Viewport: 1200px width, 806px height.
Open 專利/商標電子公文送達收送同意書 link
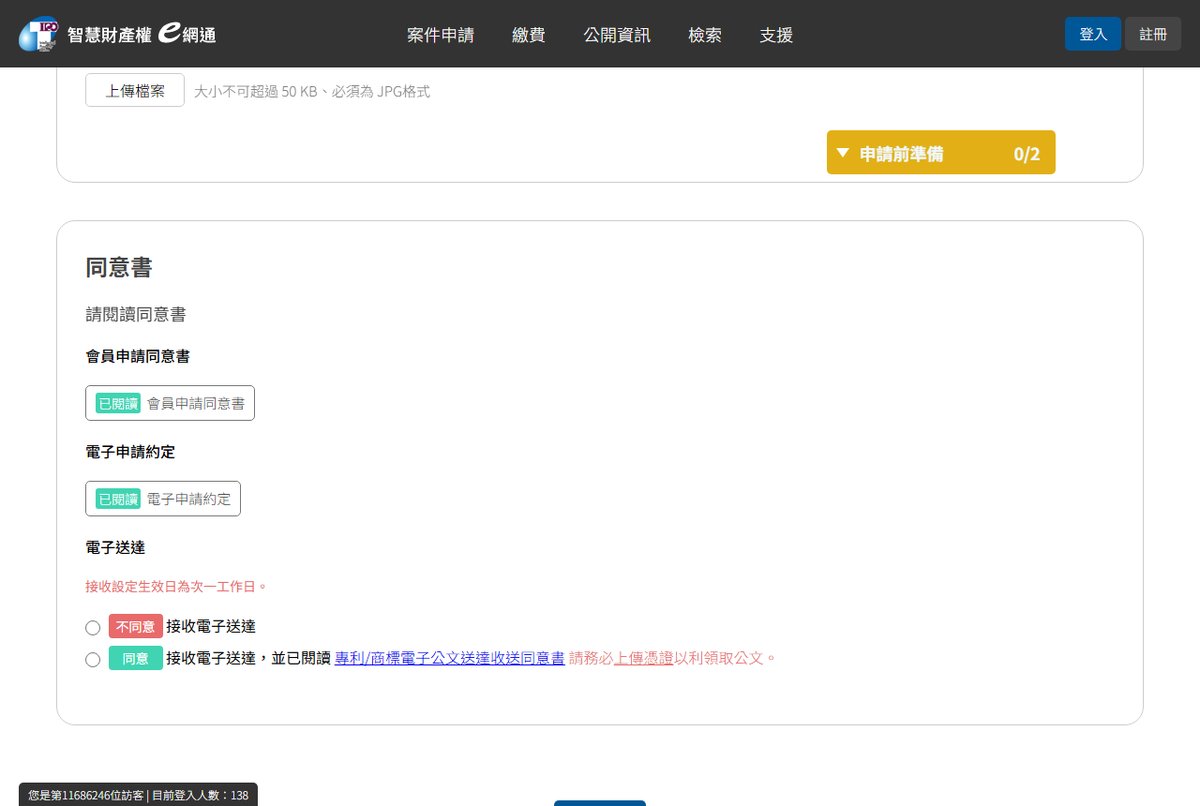point(450,658)
